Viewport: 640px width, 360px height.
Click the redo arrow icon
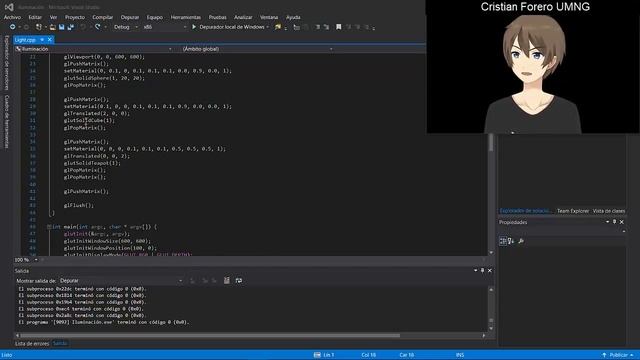[98, 27]
